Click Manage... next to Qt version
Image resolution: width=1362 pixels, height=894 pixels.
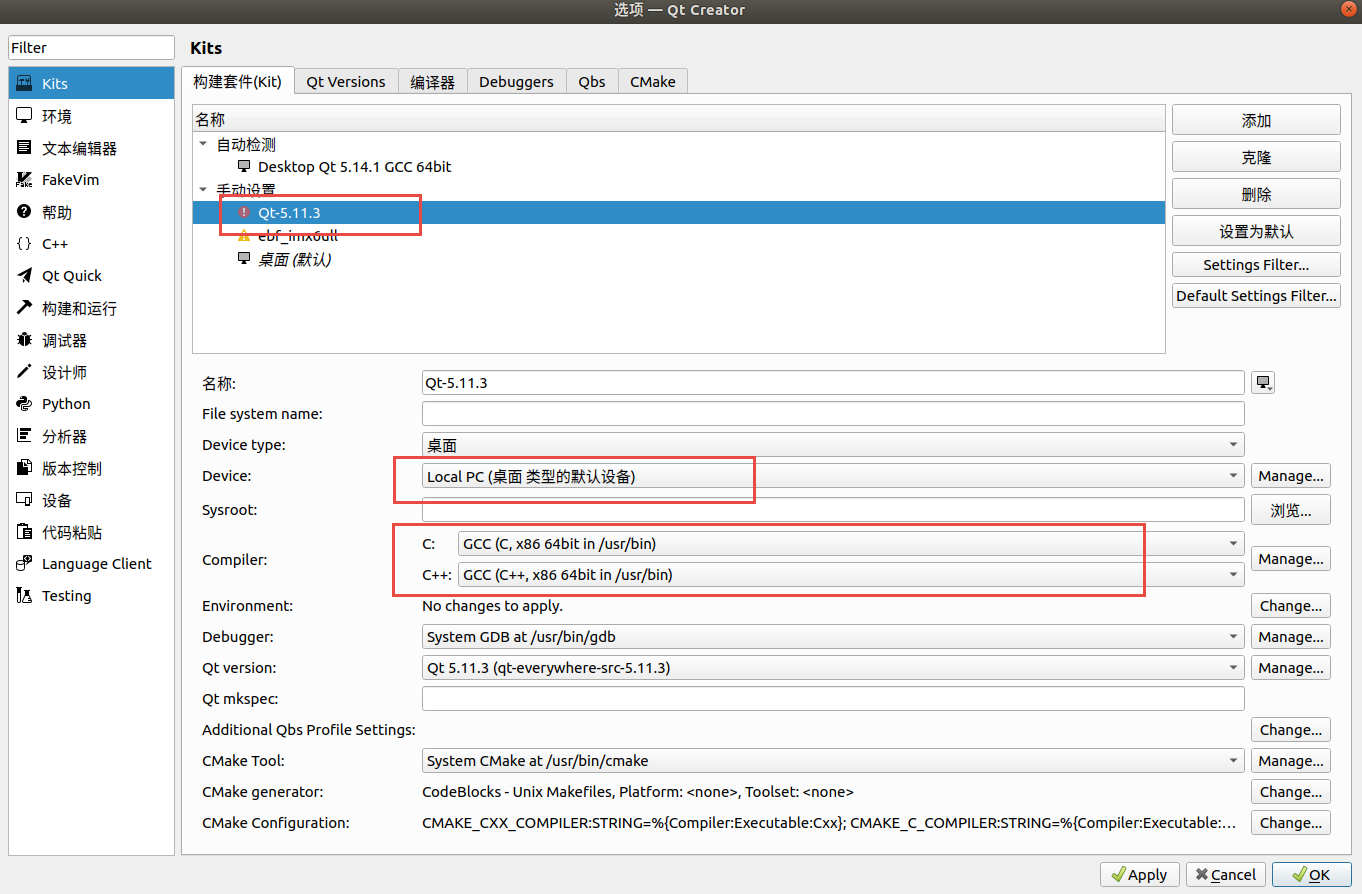[x=1291, y=668]
